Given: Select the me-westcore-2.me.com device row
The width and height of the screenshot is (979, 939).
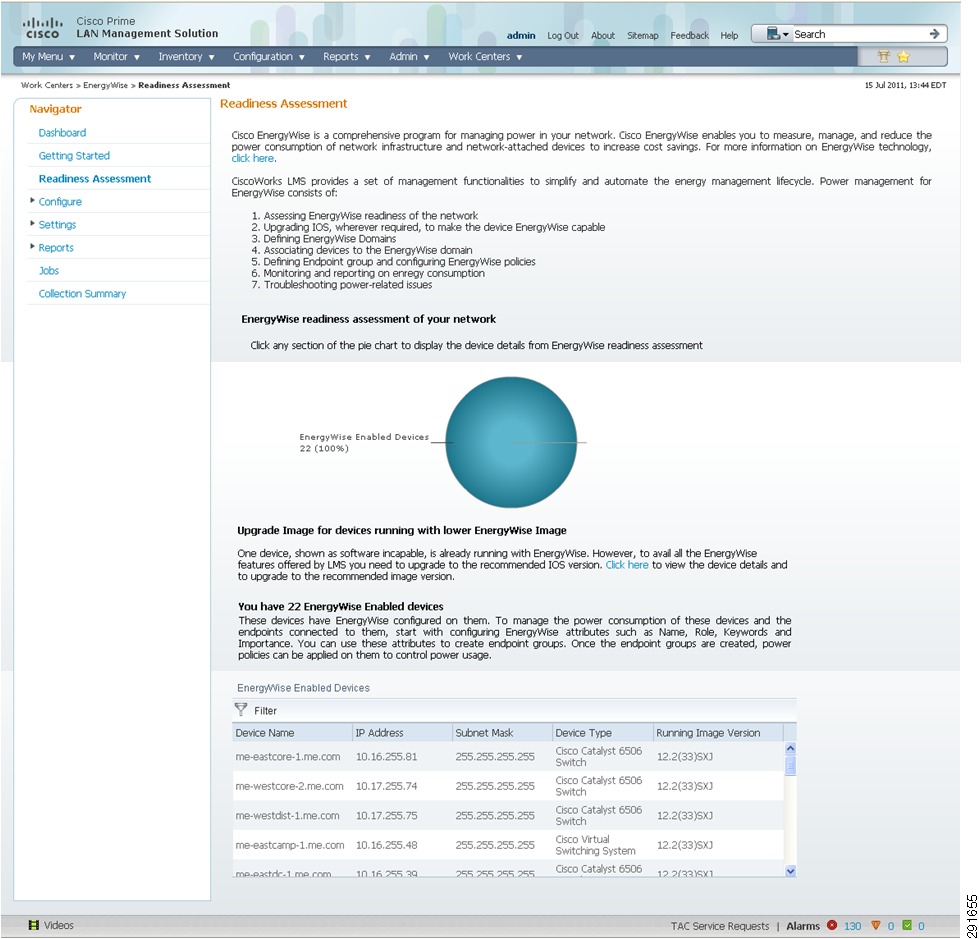Looking at the screenshot, I should (508, 786).
